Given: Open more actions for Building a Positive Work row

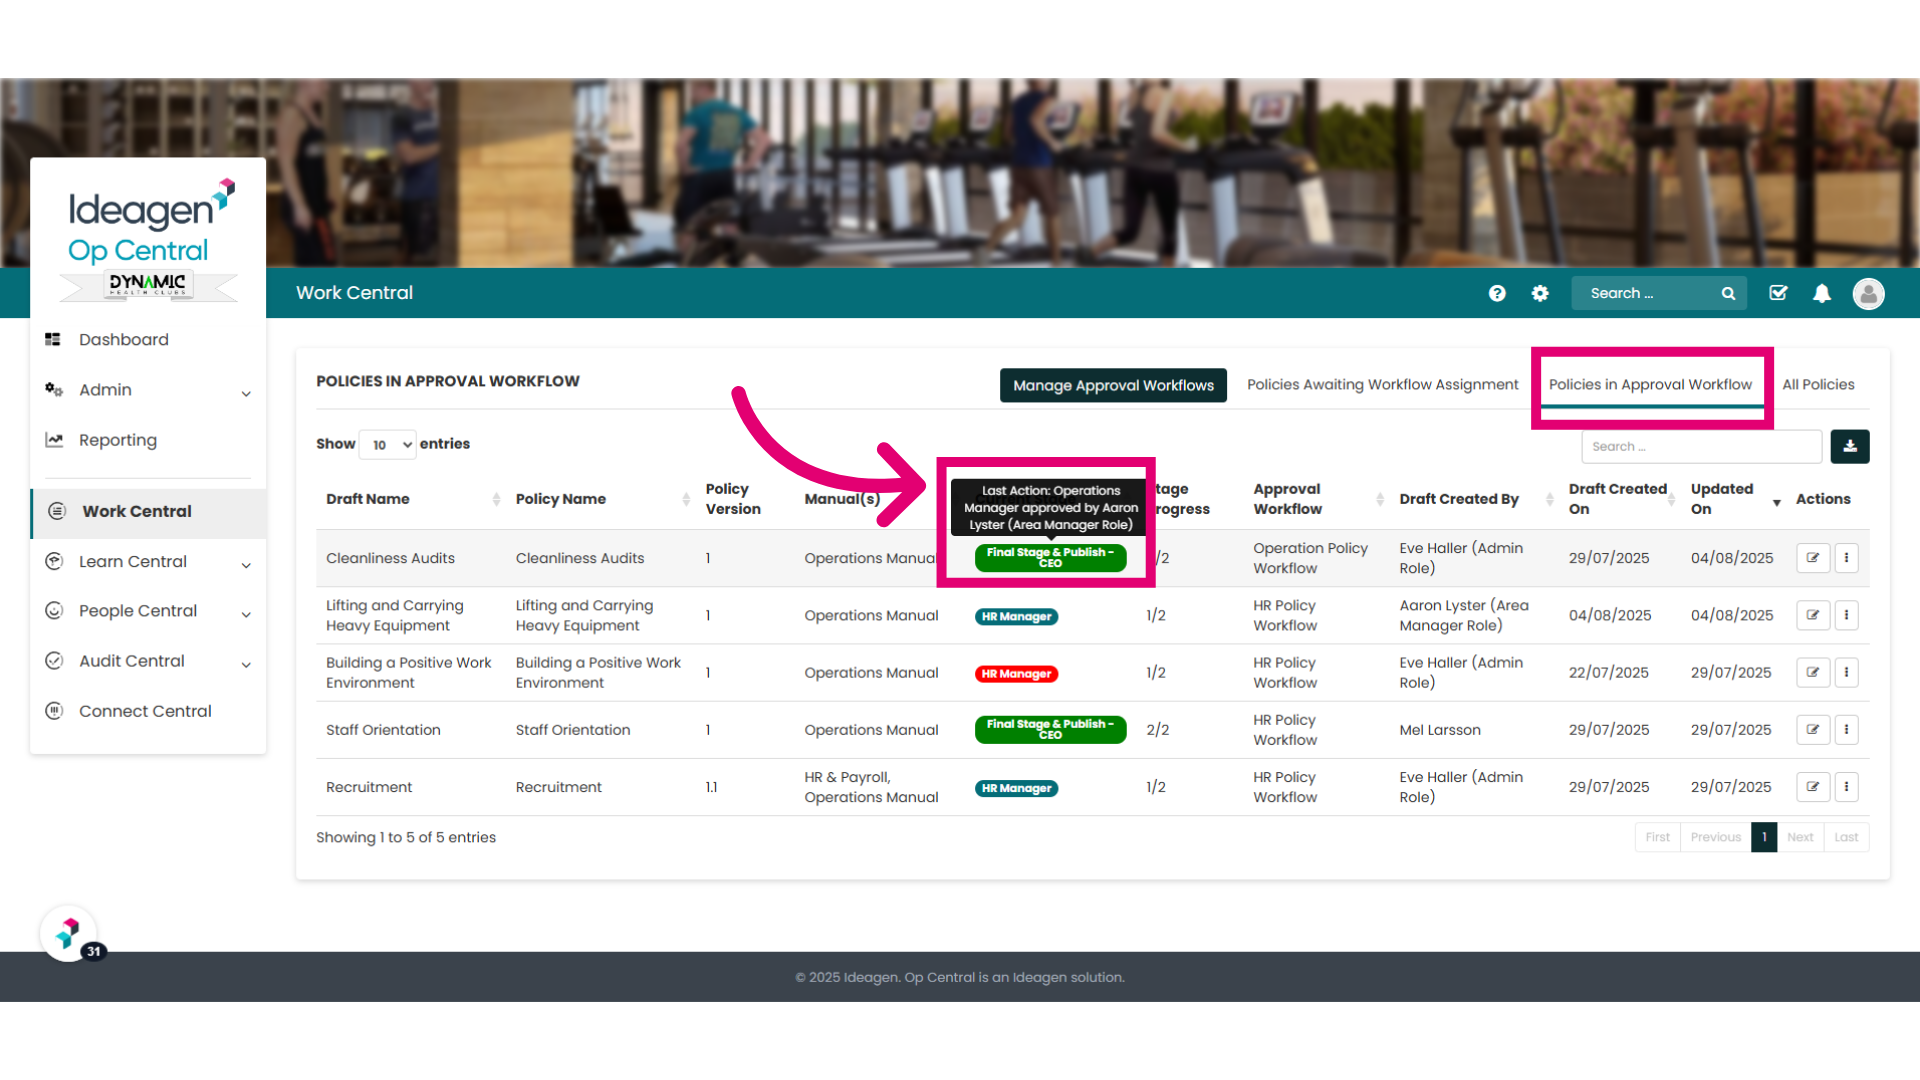Looking at the screenshot, I should point(1847,672).
